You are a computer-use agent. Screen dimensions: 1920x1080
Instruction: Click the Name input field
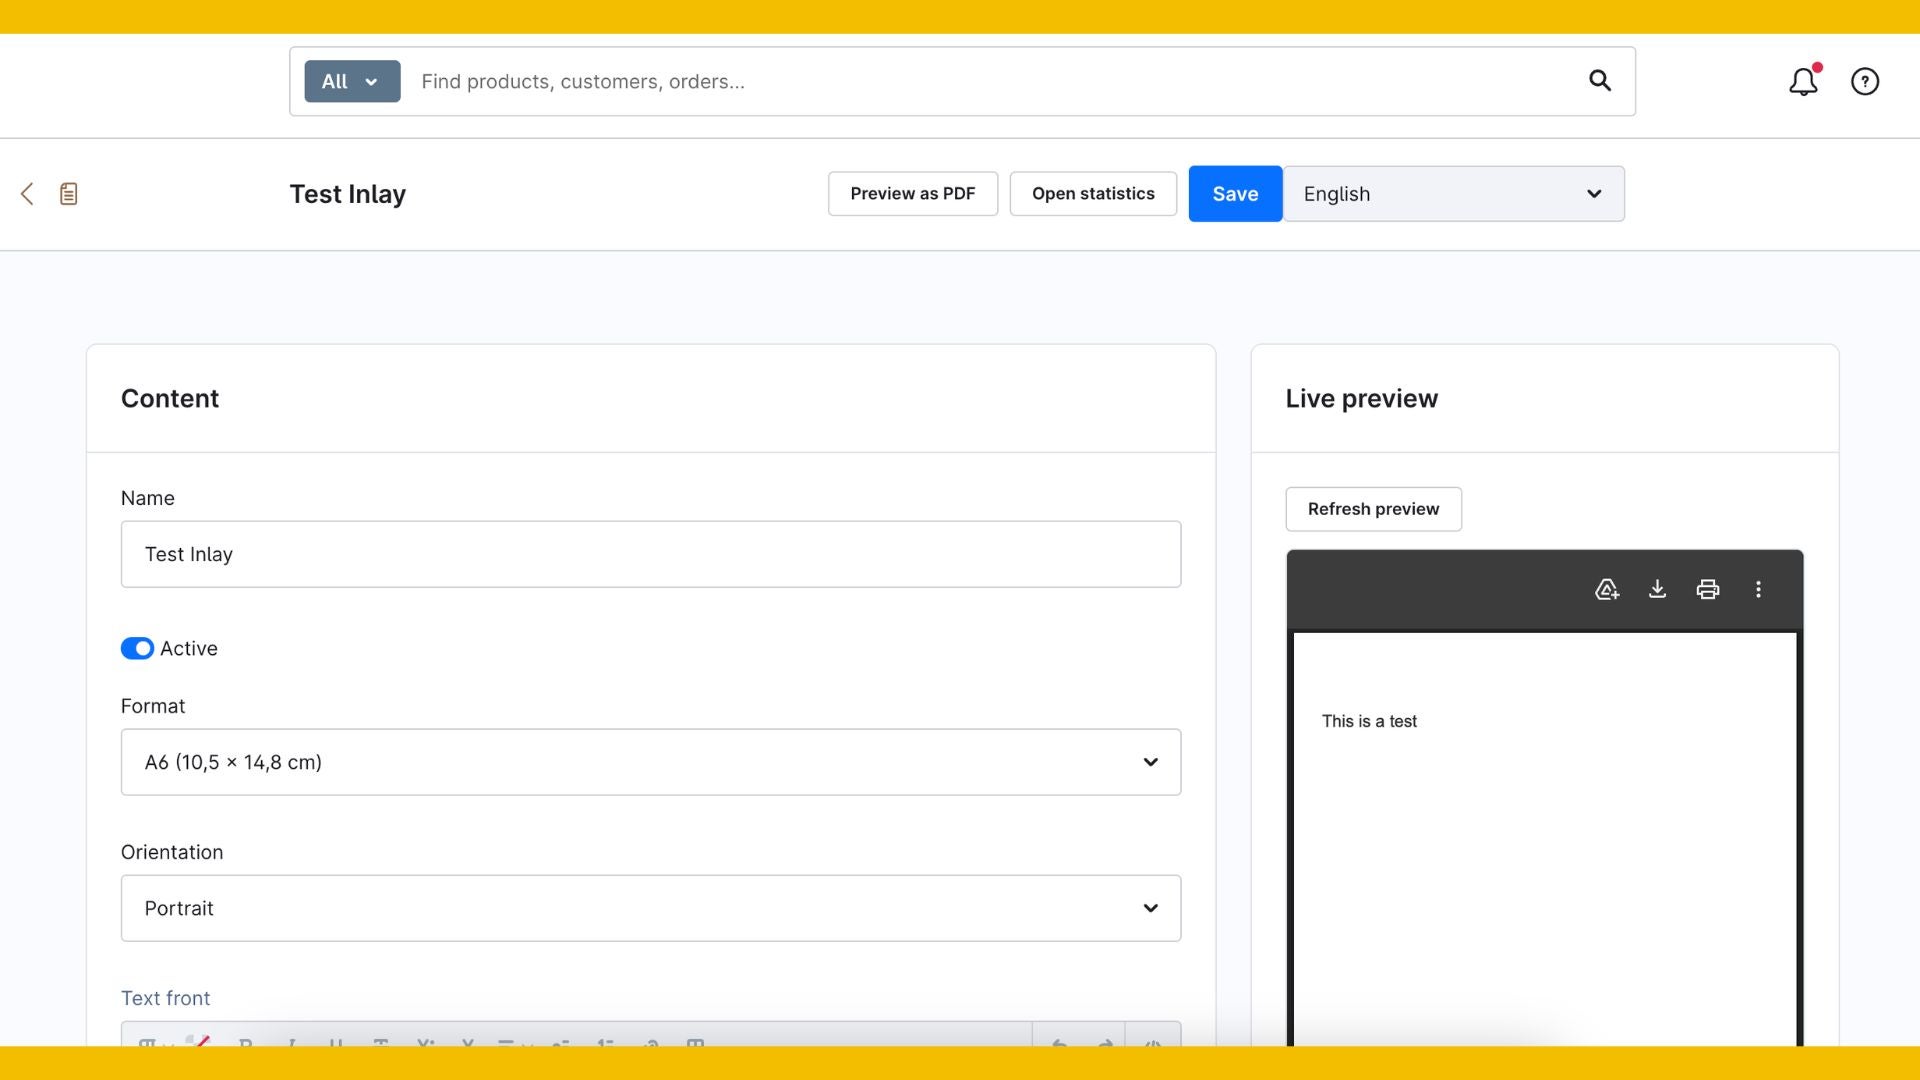point(650,555)
